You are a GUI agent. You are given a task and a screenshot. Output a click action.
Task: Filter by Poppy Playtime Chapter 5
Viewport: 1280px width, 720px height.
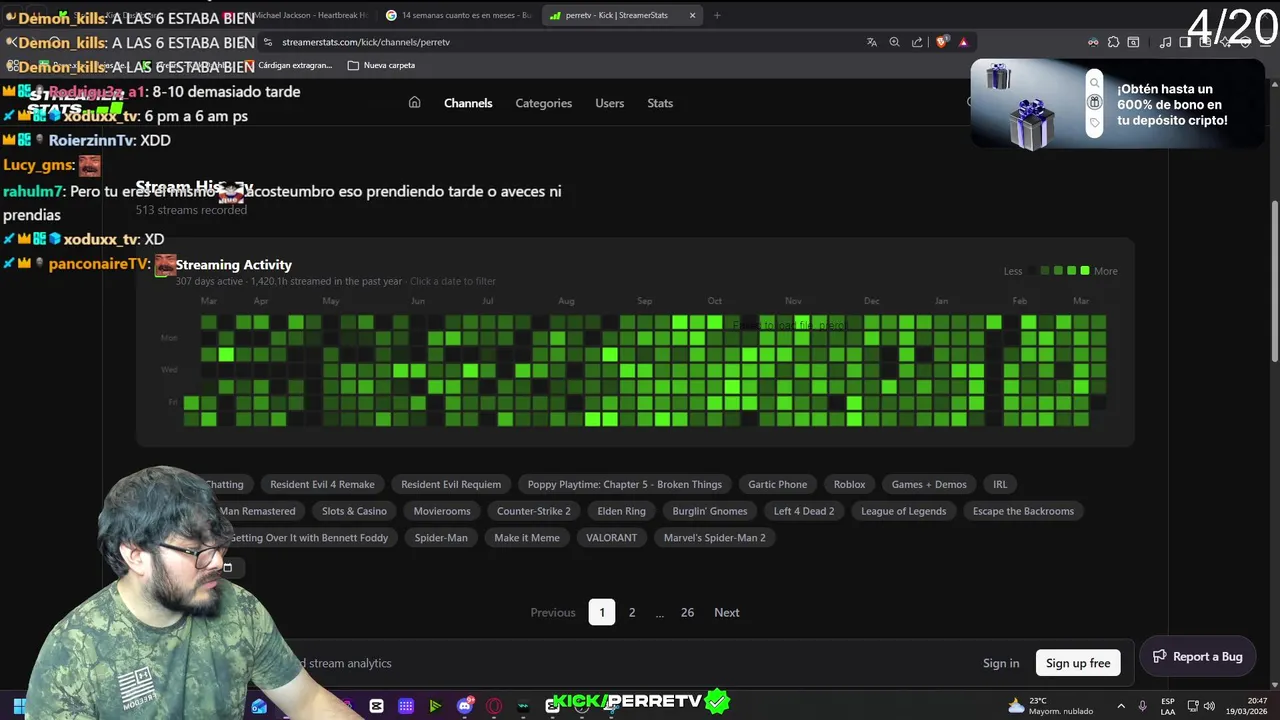point(625,484)
